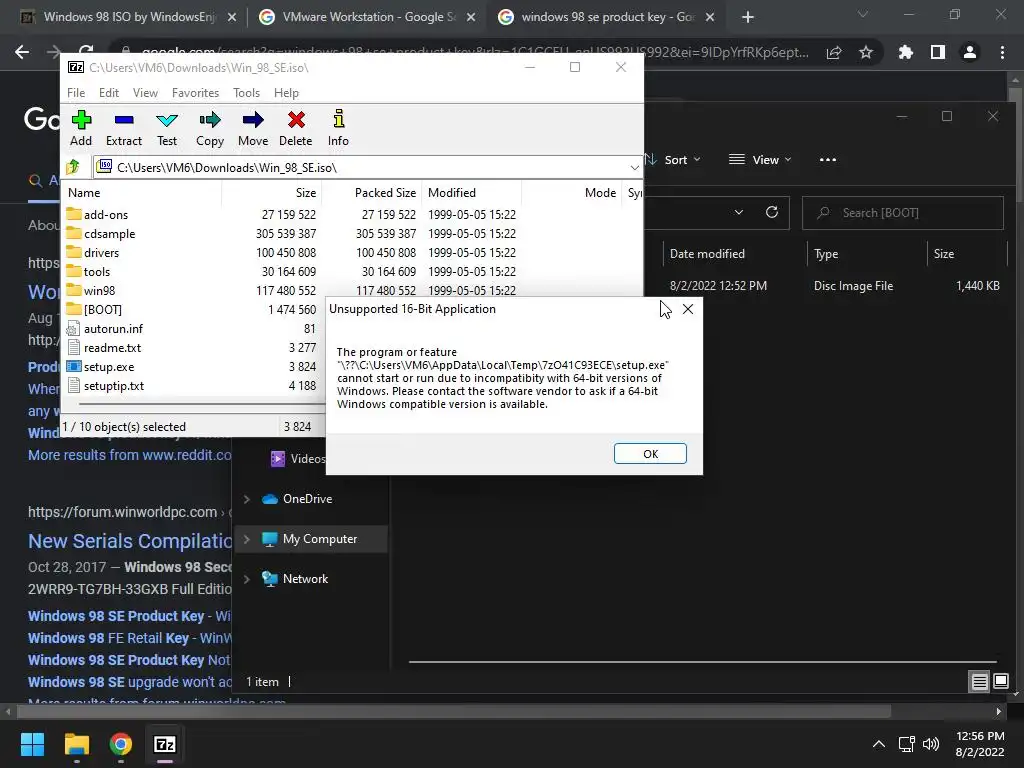This screenshot has height=768, width=1024.
Task: Click the Extract icon in 7-Zip
Action: 123,120
